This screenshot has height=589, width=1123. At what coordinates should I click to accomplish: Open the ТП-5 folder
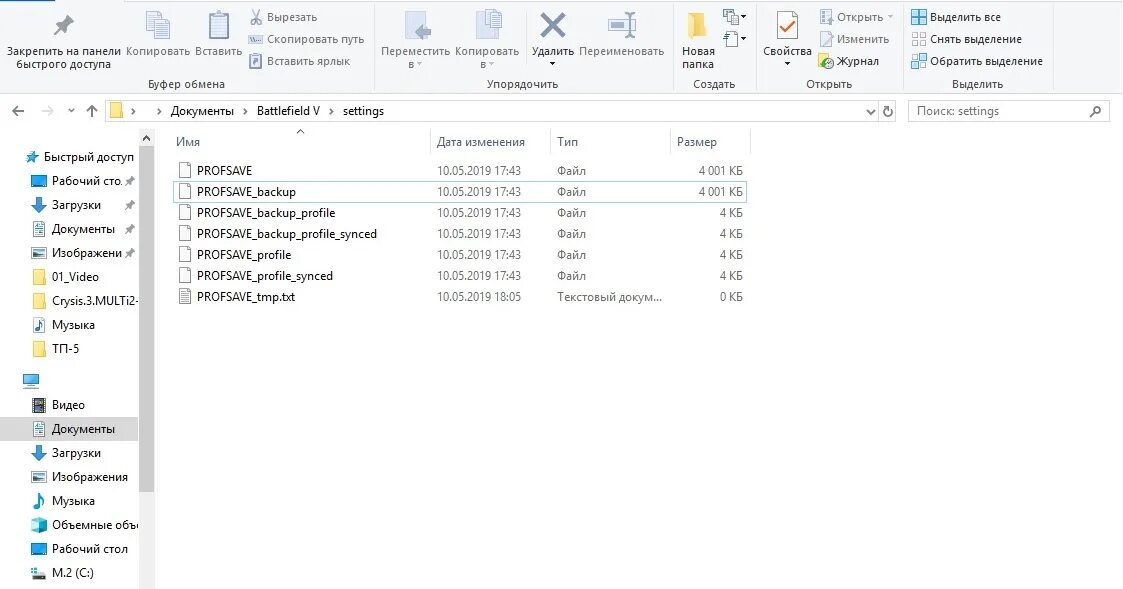[56, 349]
